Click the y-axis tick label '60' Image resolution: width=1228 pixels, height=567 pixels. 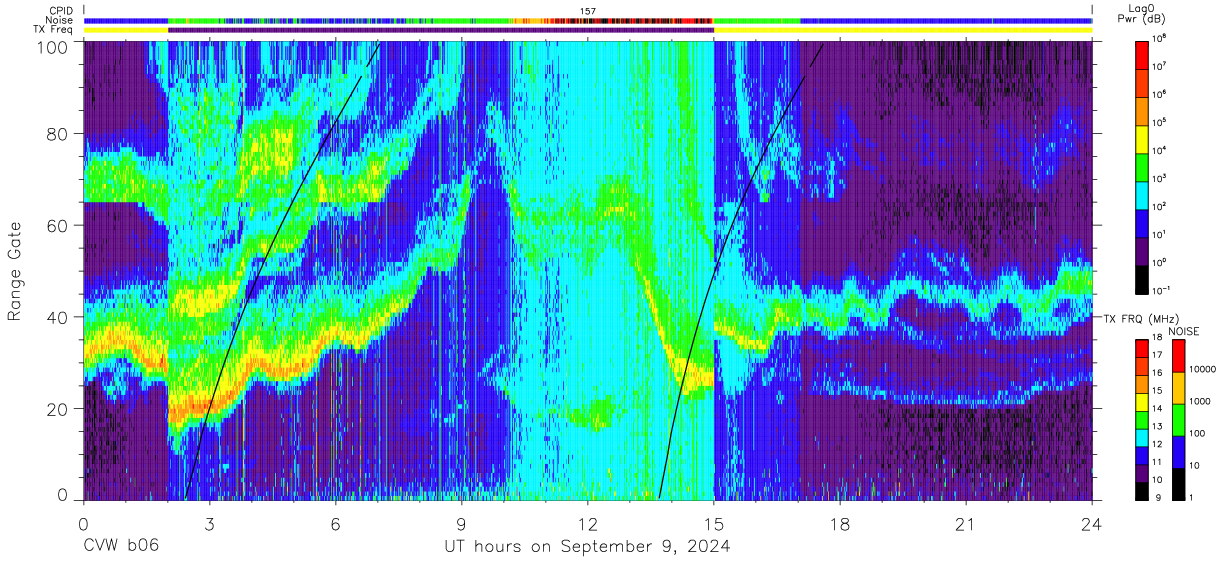pos(59,226)
